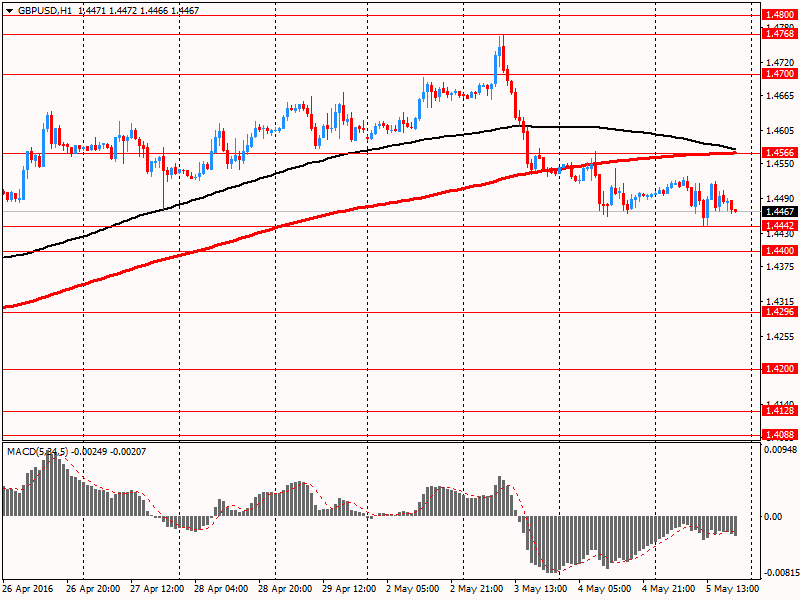Click the 1.4088 red price level label
Viewport: 800px width, 600px height.
tap(779, 435)
